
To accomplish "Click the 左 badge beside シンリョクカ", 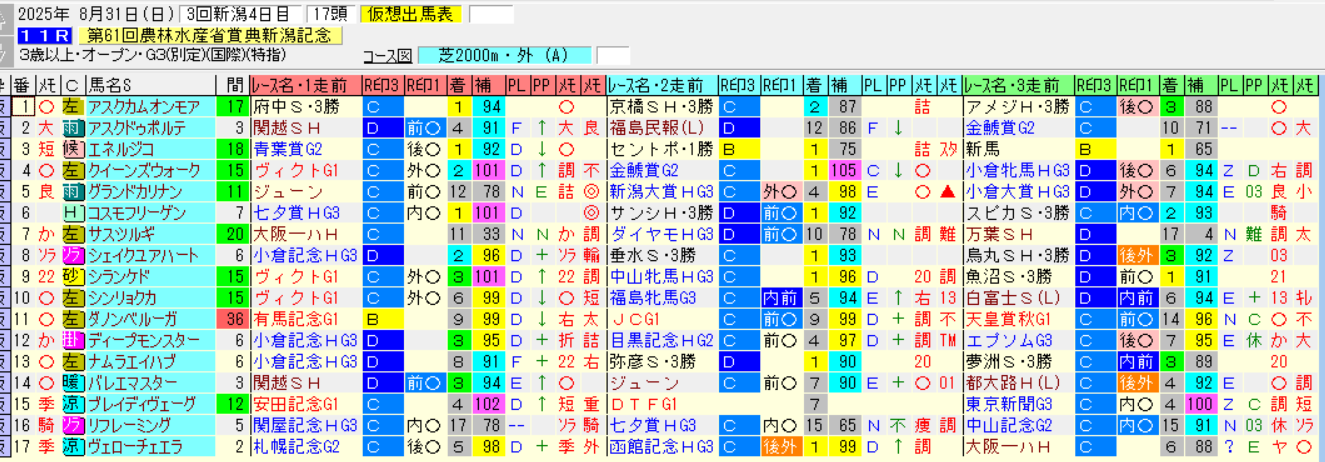I will tap(73, 298).
